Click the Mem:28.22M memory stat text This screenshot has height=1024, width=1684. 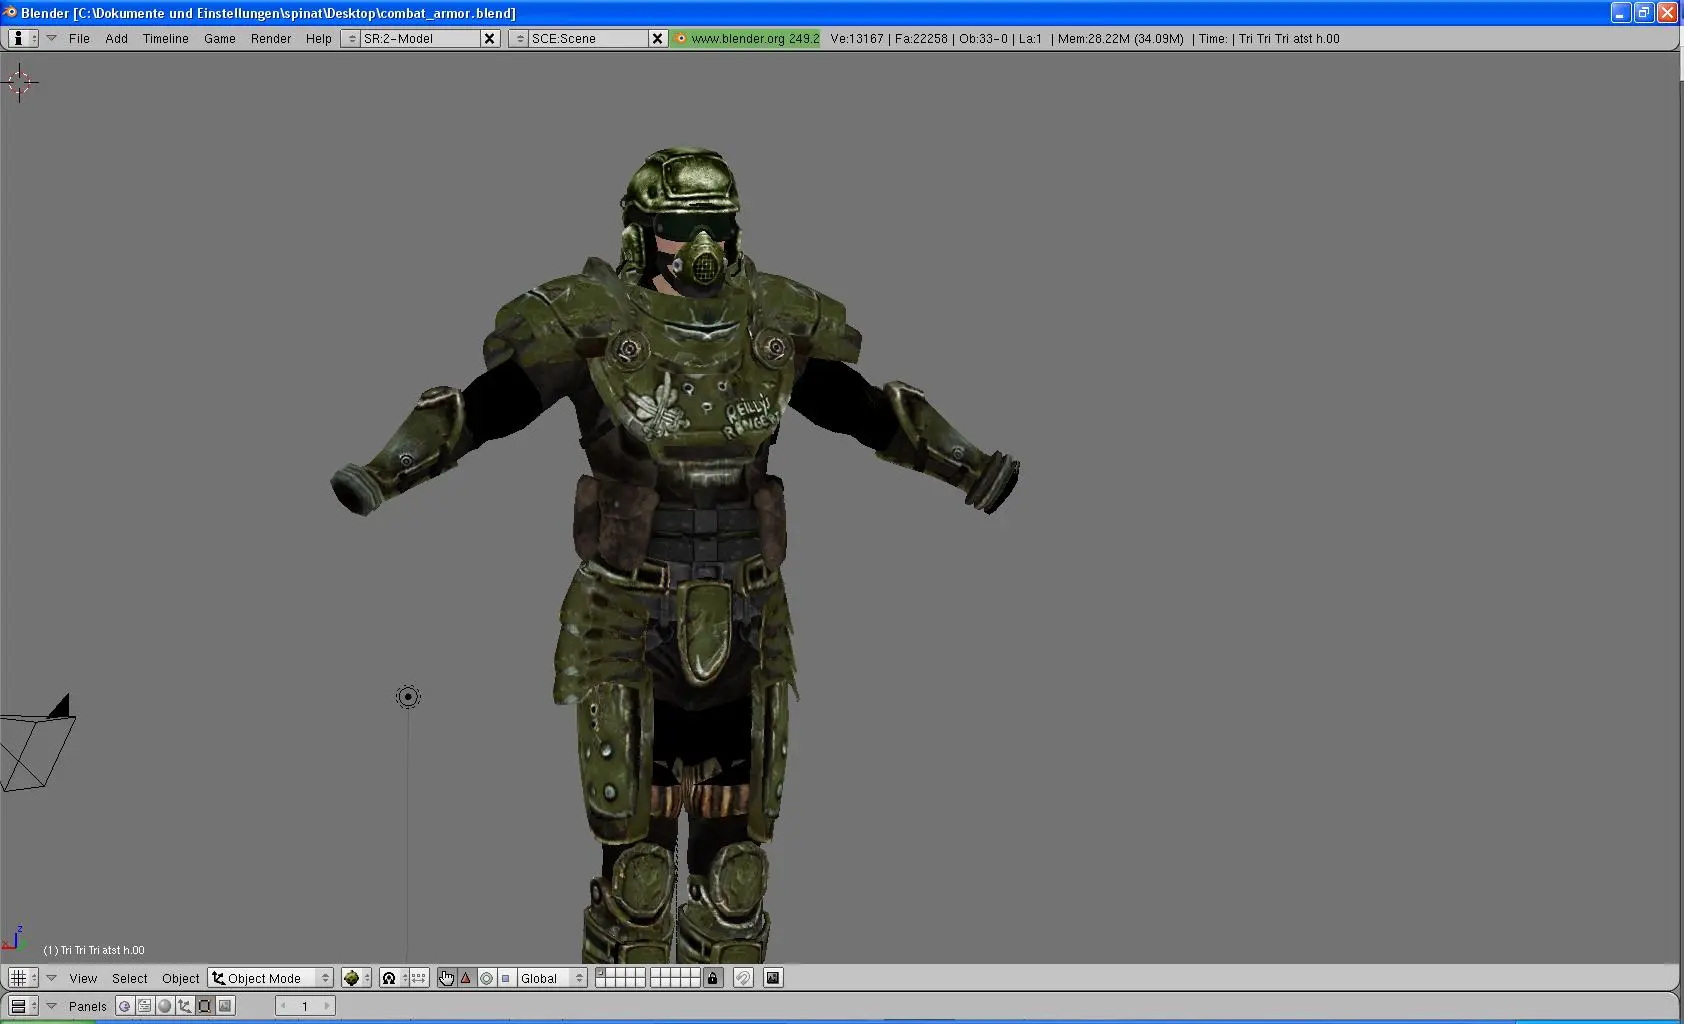1120,38
